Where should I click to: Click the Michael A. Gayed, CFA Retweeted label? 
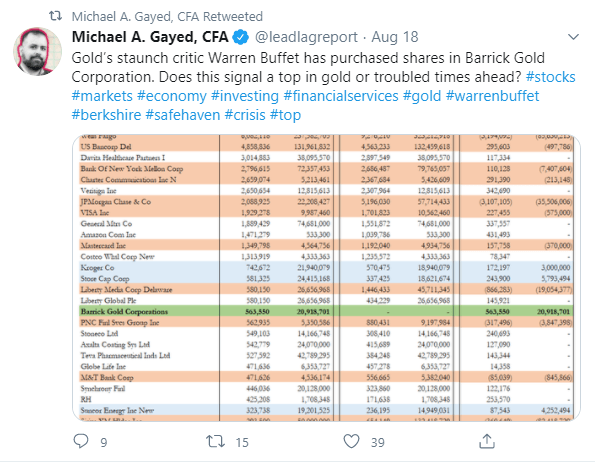click(x=167, y=16)
